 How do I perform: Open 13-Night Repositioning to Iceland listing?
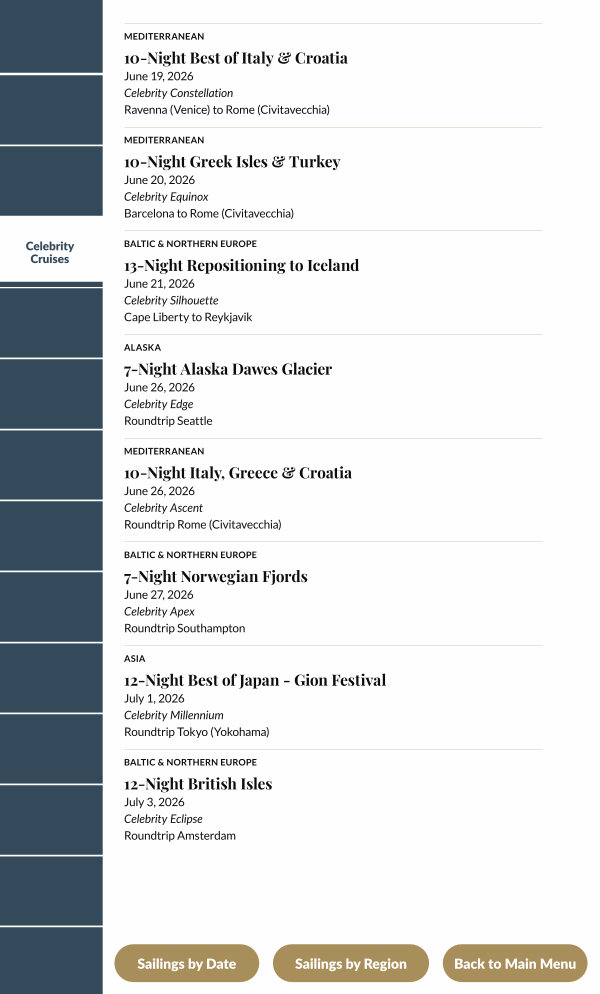point(241,266)
